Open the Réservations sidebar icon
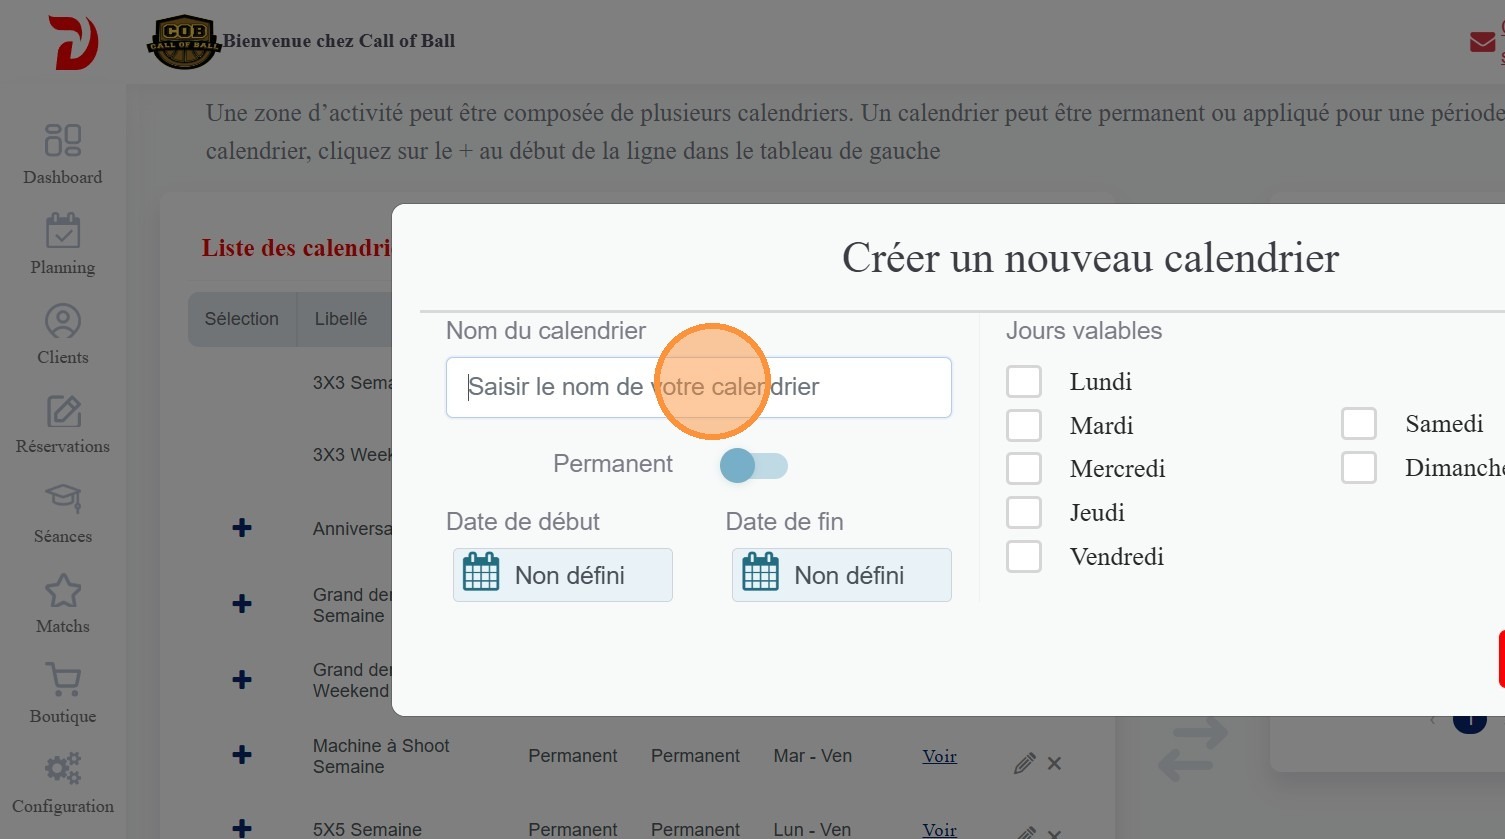 (x=62, y=411)
